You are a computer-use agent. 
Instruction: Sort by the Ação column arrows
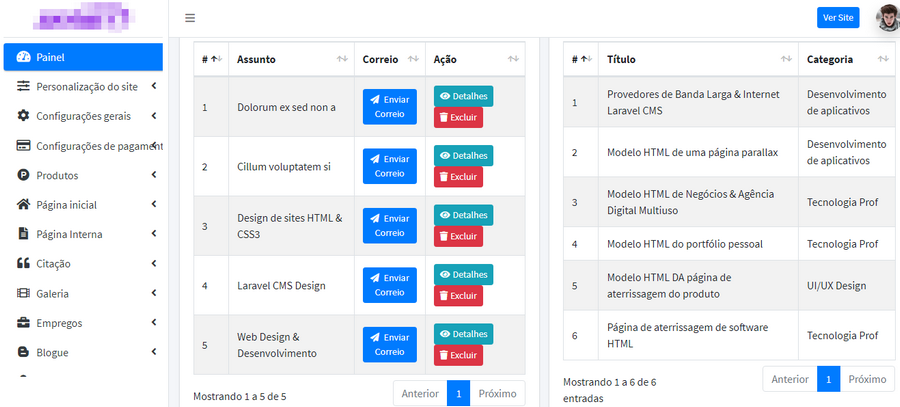[513, 59]
